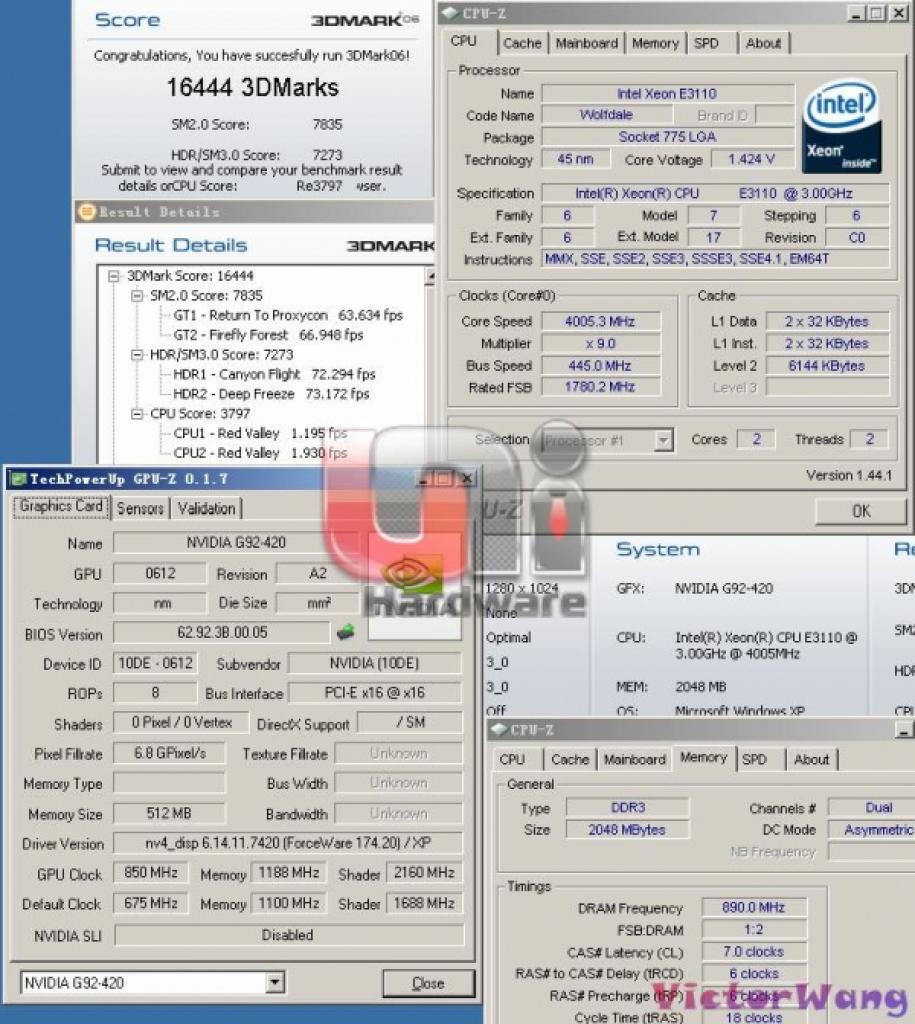
Task: Click the GPU Clock 850 MHz field
Action: click(151, 872)
